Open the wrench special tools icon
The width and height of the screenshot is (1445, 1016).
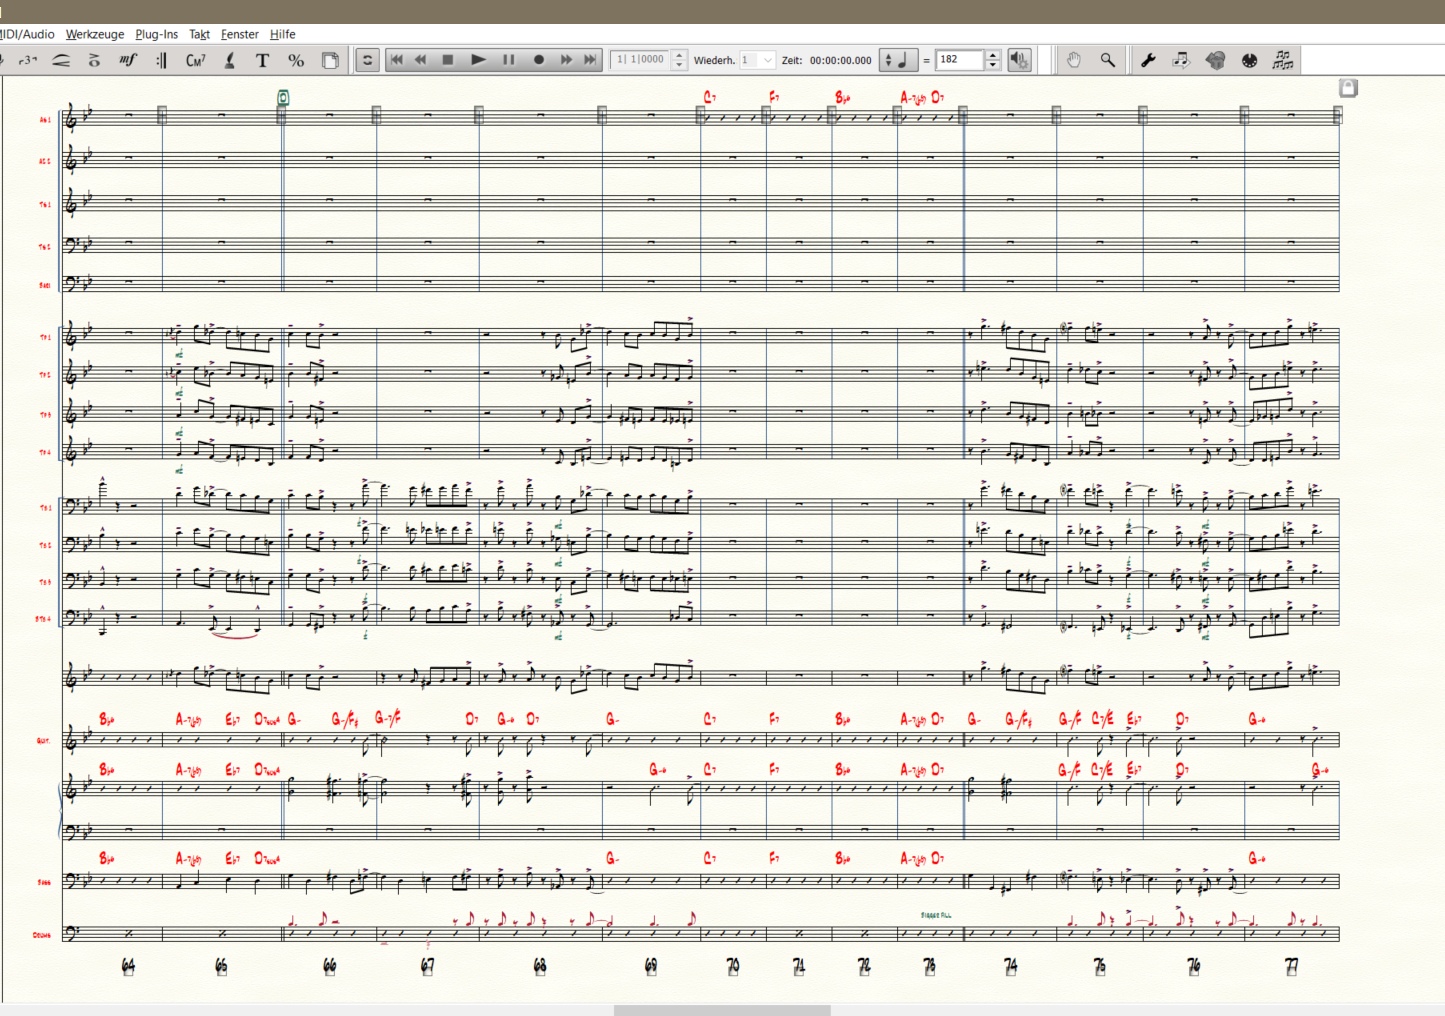coord(1148,60)
